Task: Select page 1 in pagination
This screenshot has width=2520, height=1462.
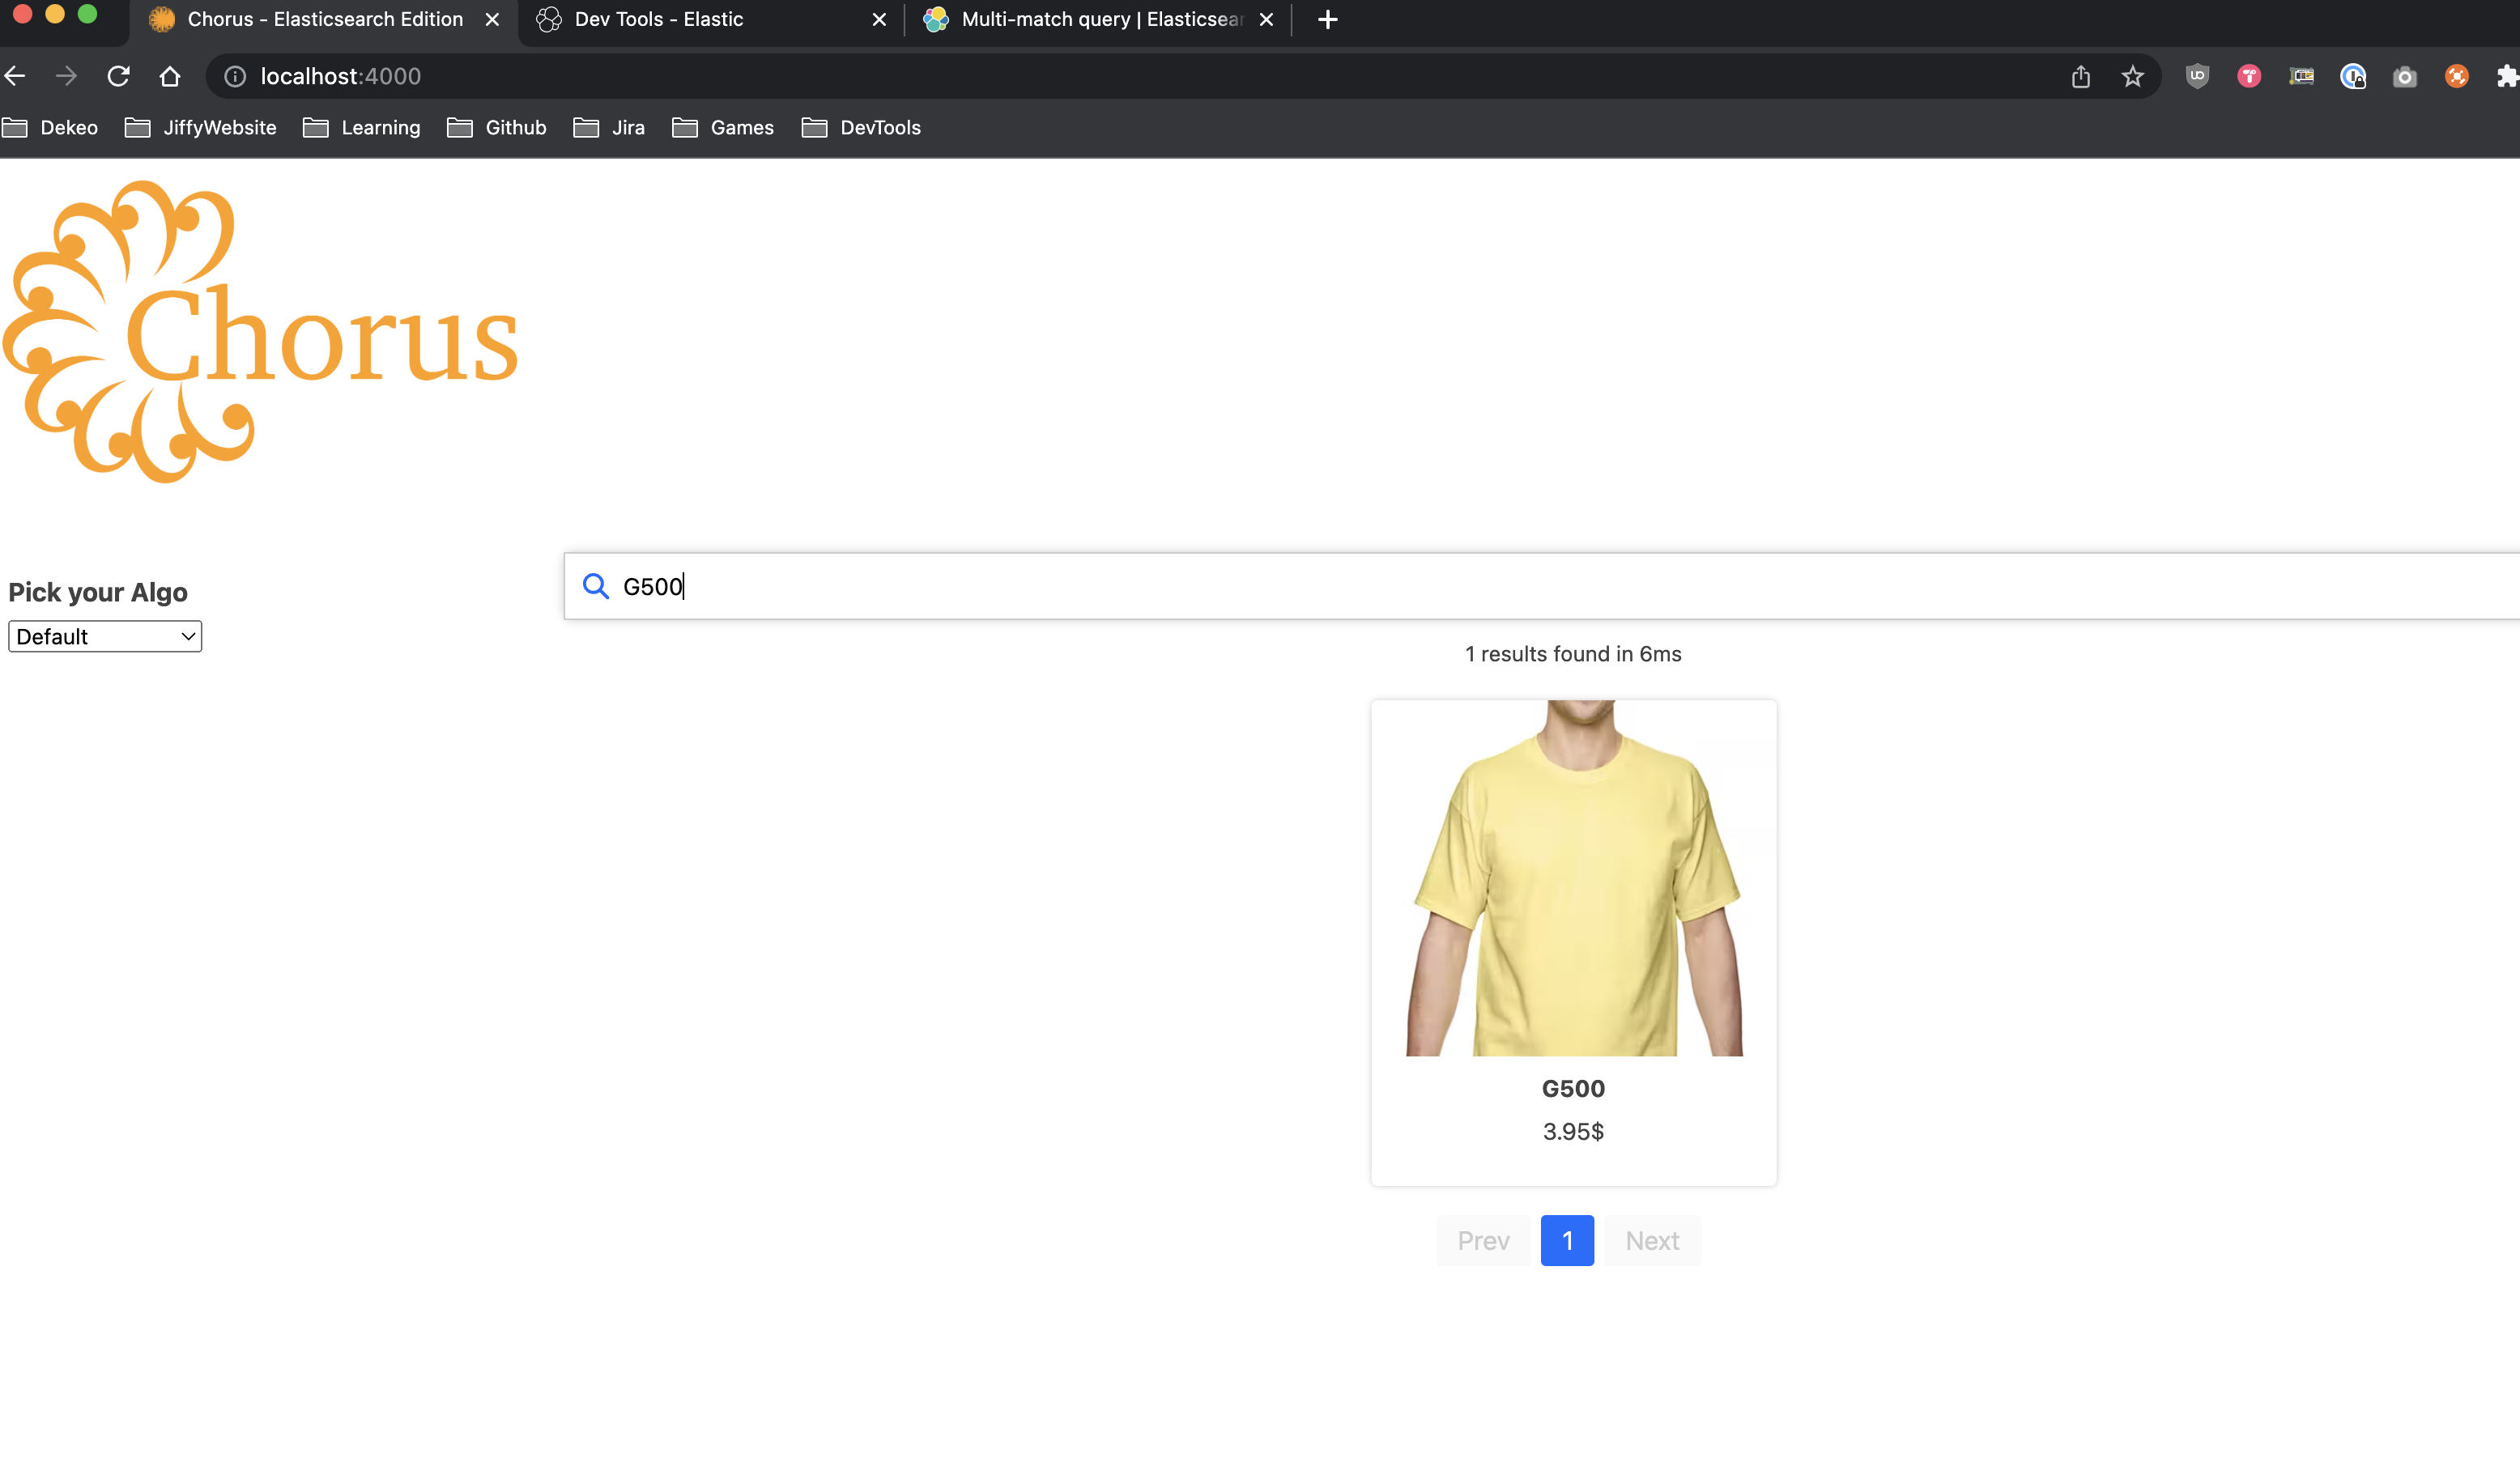Action: [x=1567, y=1240]
